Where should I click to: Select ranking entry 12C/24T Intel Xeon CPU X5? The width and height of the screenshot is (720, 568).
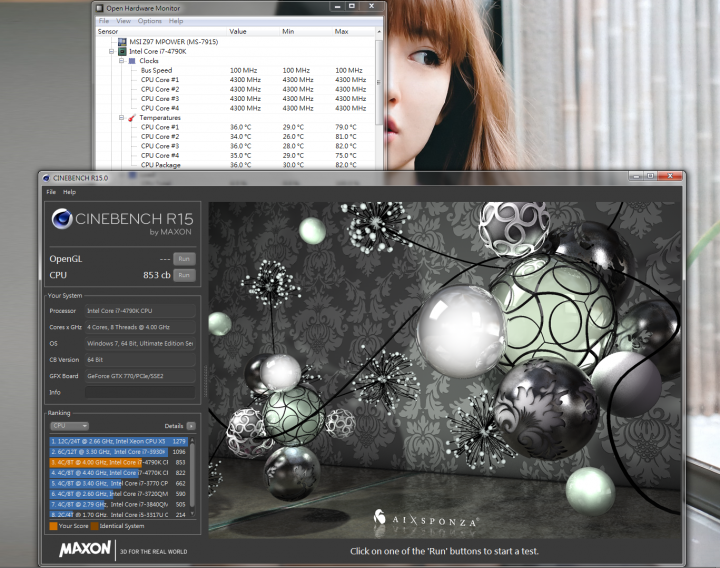(x=118, y=441)
